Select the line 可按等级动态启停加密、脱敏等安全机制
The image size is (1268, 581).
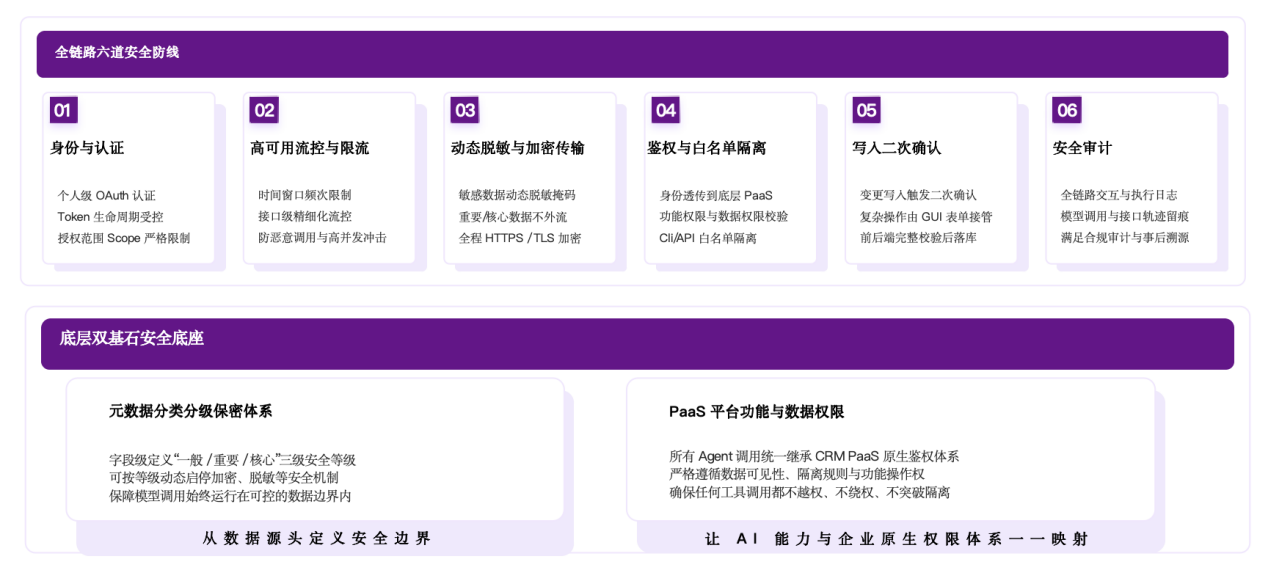pyautogui.click(x=224, y=478)
